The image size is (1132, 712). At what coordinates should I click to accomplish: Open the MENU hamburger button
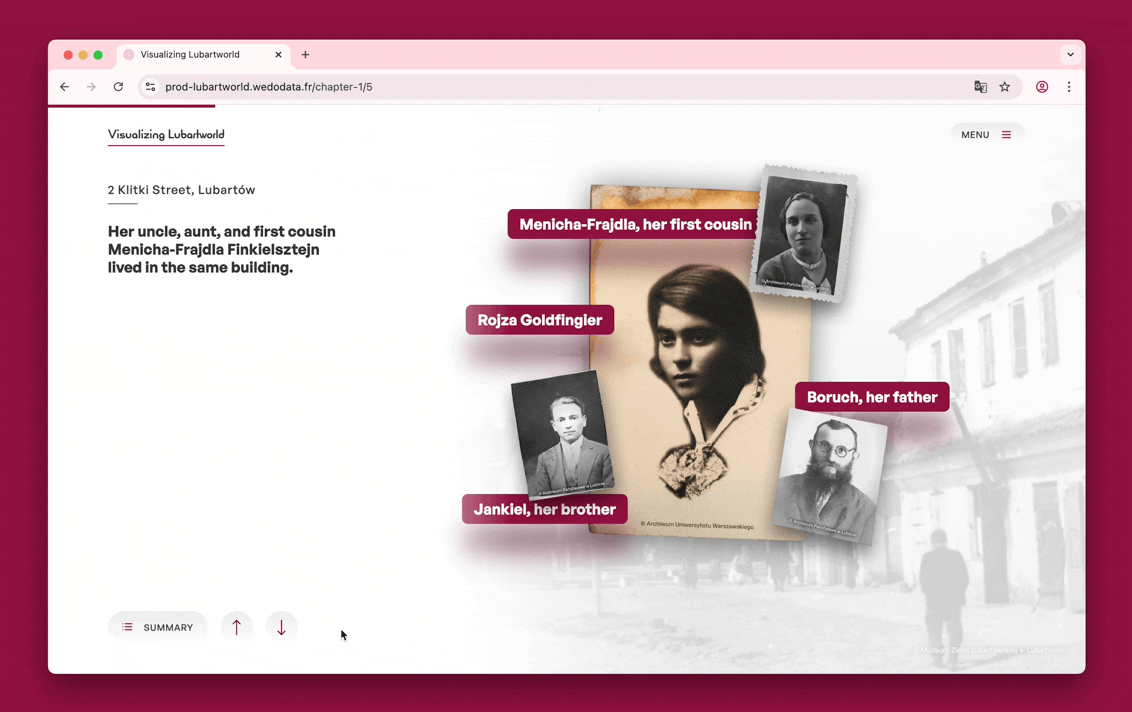tap(986, 135)
